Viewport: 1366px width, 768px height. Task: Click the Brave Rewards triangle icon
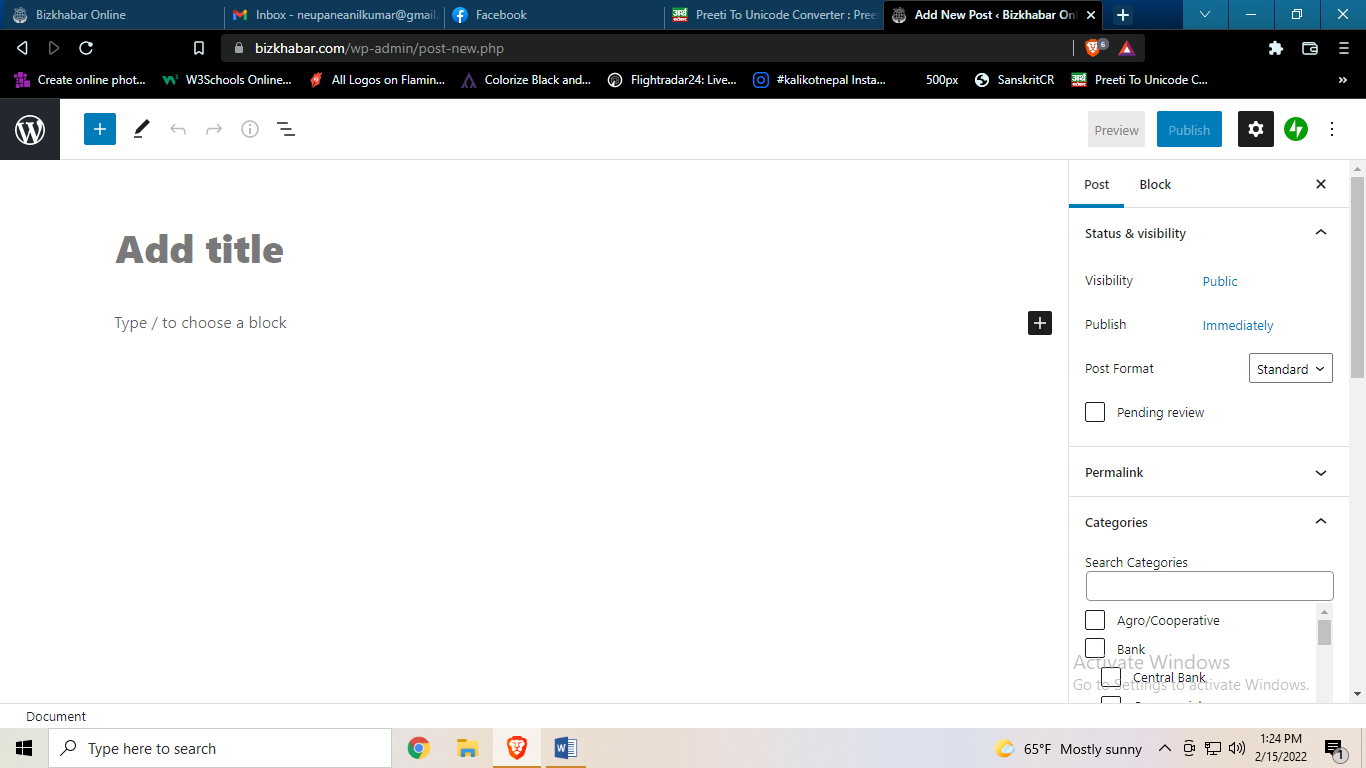point(1127,48)
